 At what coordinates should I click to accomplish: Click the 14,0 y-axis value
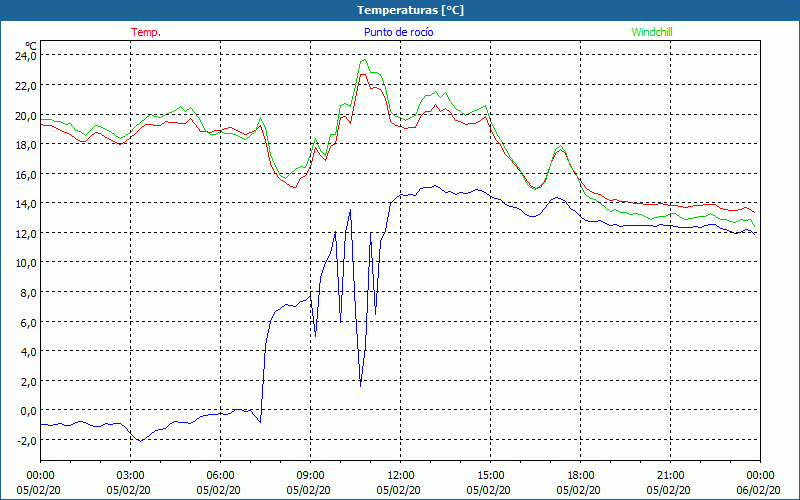point(26,204)
